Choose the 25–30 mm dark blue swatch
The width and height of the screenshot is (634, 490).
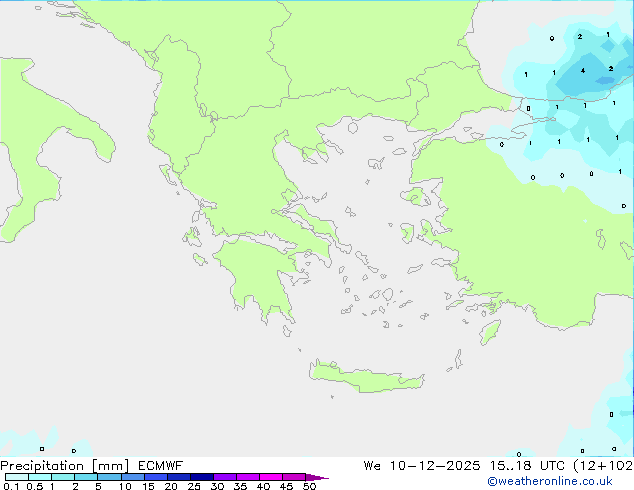[201, 477]
